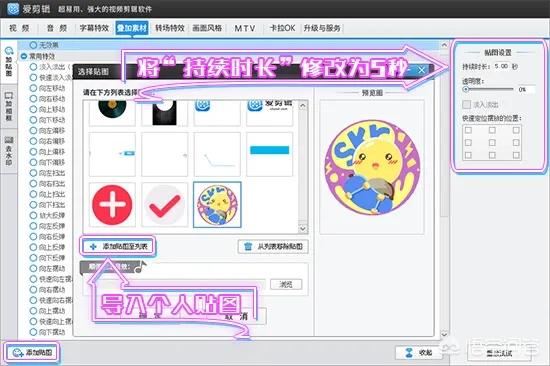The width and height of the screenshot is (550, 366).
Task: Select the solid blue bar sticker thumbnail
Action: click(x=269, y=154)
